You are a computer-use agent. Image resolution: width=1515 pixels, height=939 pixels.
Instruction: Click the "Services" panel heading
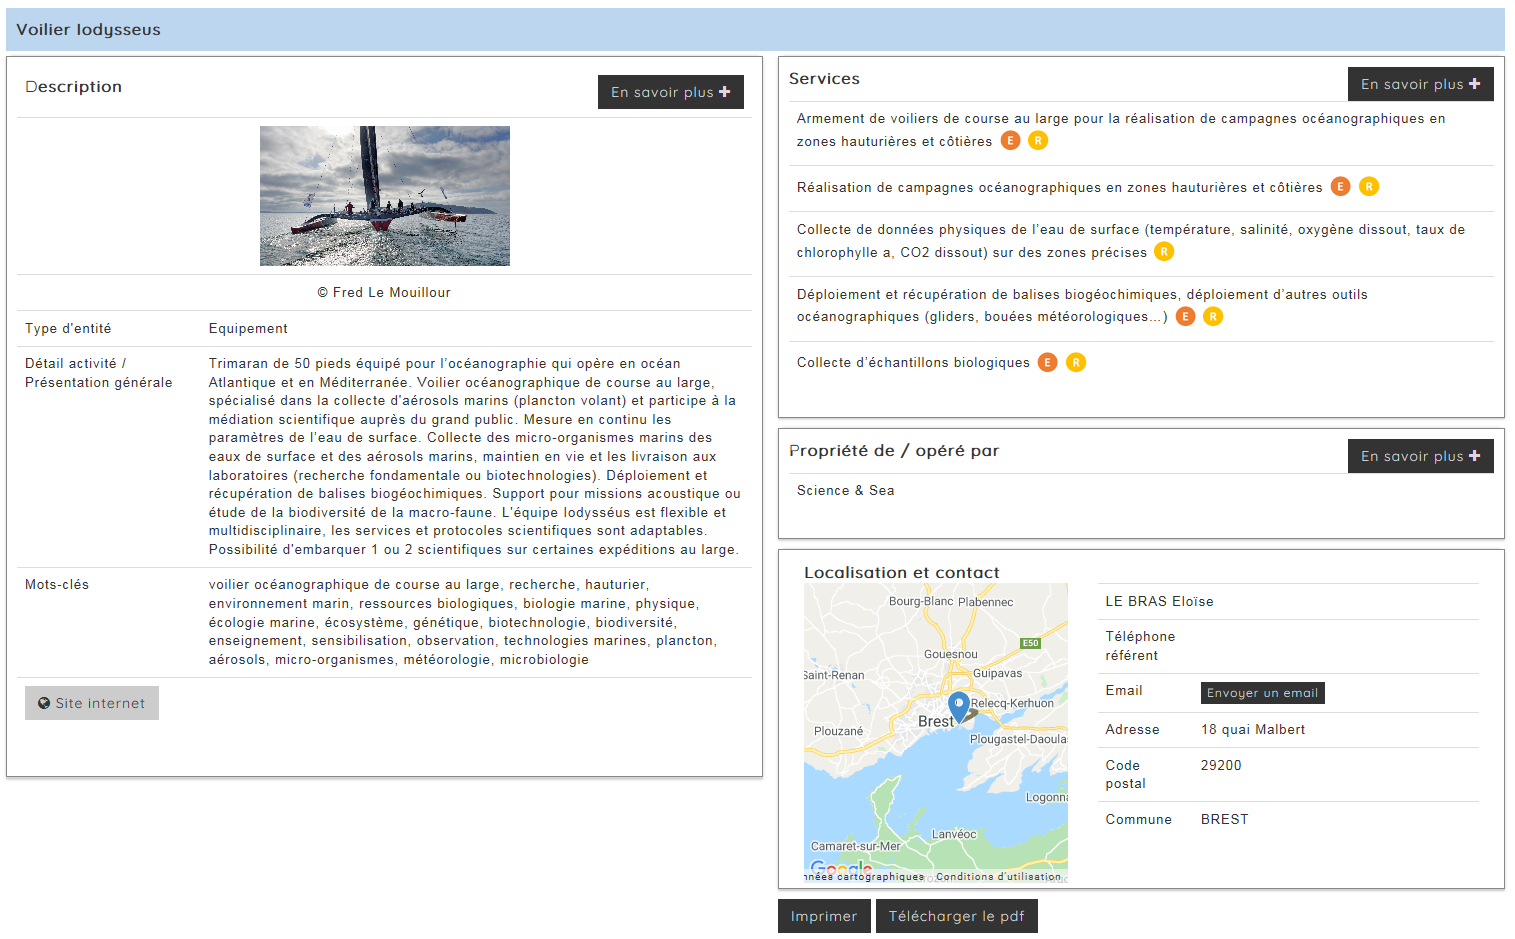(x=824, y=79)
